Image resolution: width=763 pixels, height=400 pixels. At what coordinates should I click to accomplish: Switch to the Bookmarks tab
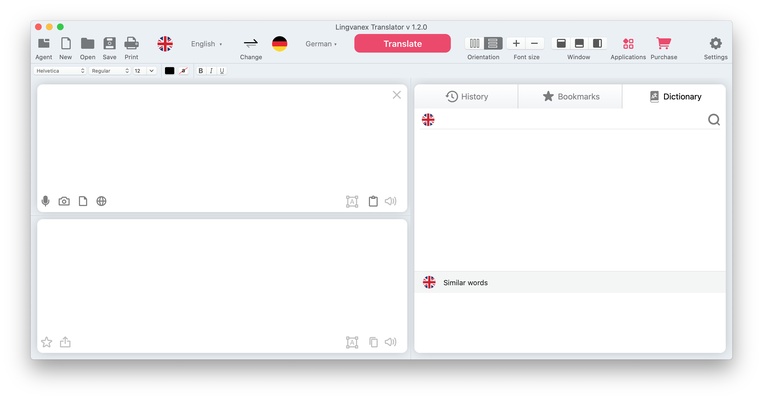click(570, 96)
